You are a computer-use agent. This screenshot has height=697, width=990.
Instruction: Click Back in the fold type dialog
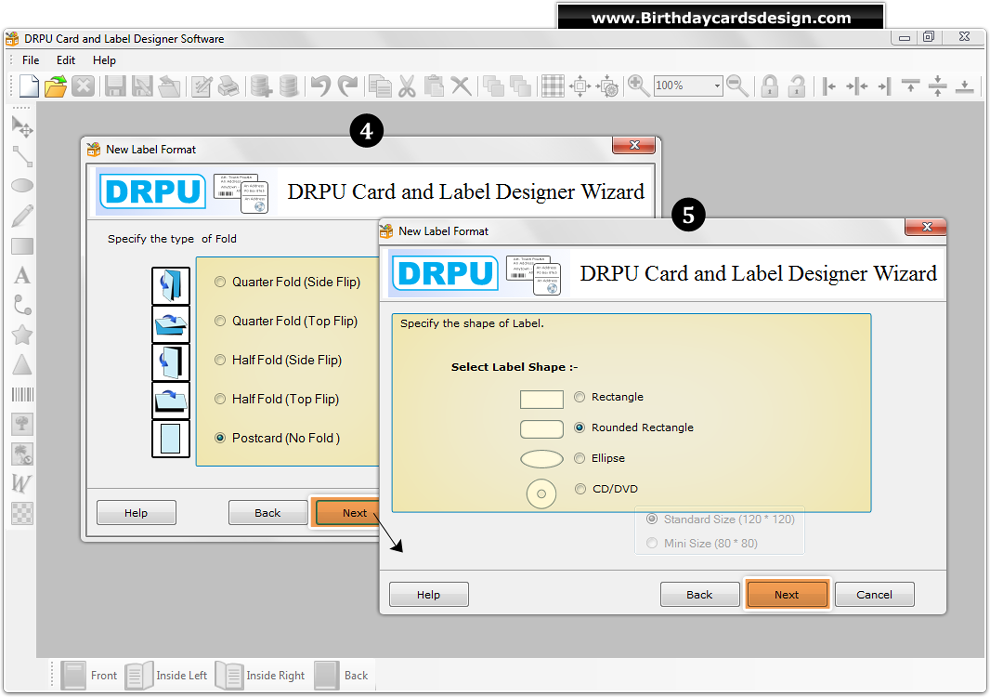pos(268,513)
